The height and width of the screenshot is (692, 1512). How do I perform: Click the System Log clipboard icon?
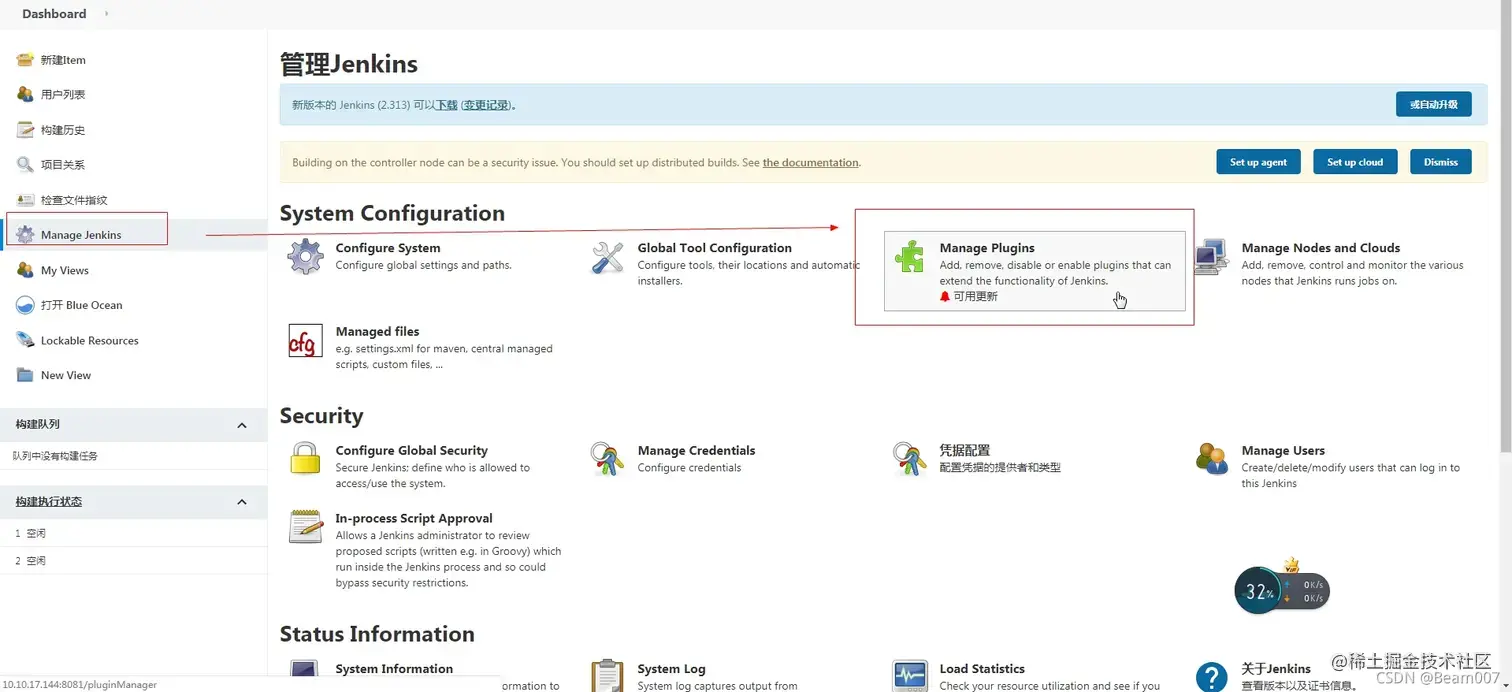(x=607, y=676)
